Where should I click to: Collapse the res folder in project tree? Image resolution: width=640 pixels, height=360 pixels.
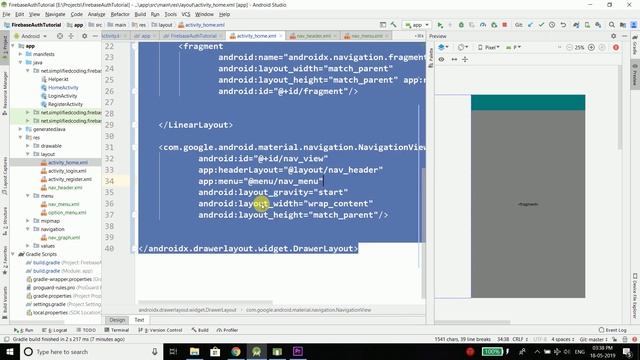tap(20, 138)
